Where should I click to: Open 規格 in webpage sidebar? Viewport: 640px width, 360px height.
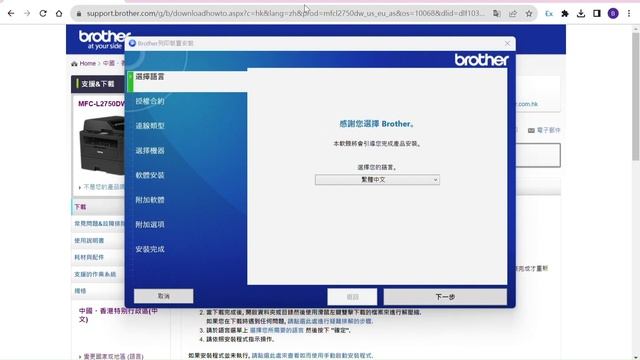coord(80,291)
